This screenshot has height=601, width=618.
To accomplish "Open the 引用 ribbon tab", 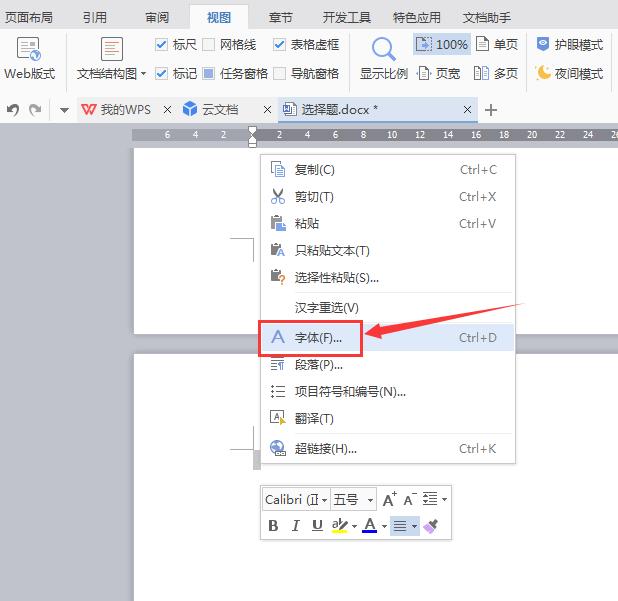I will 95,17.
